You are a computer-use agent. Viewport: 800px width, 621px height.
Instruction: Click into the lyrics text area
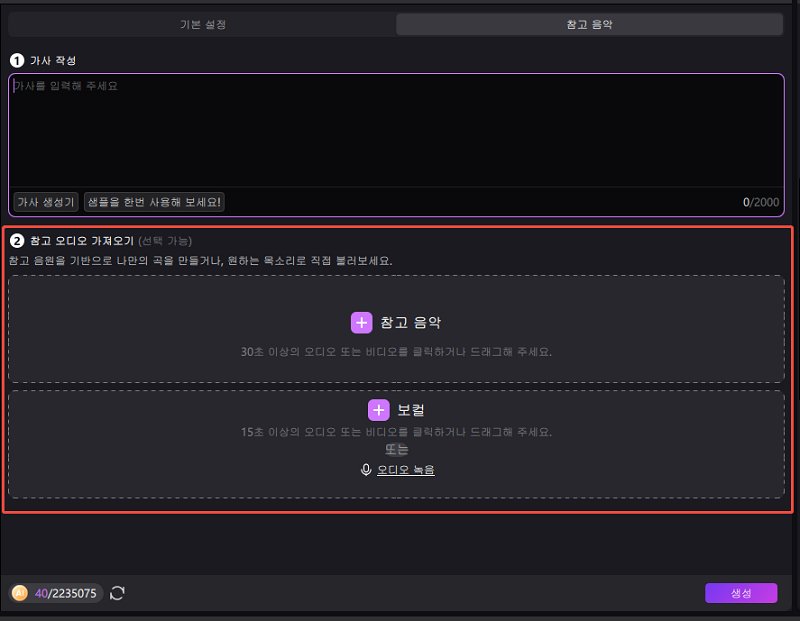click(396, 131)
